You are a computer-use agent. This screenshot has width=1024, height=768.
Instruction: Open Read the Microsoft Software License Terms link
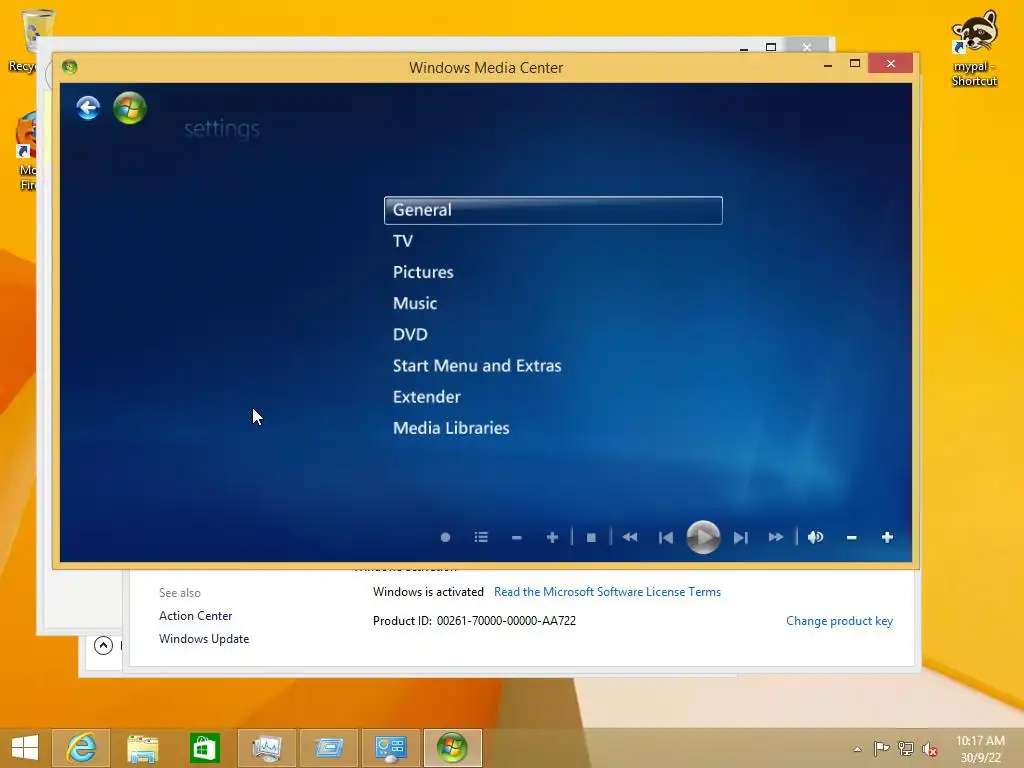click(607, 592)
